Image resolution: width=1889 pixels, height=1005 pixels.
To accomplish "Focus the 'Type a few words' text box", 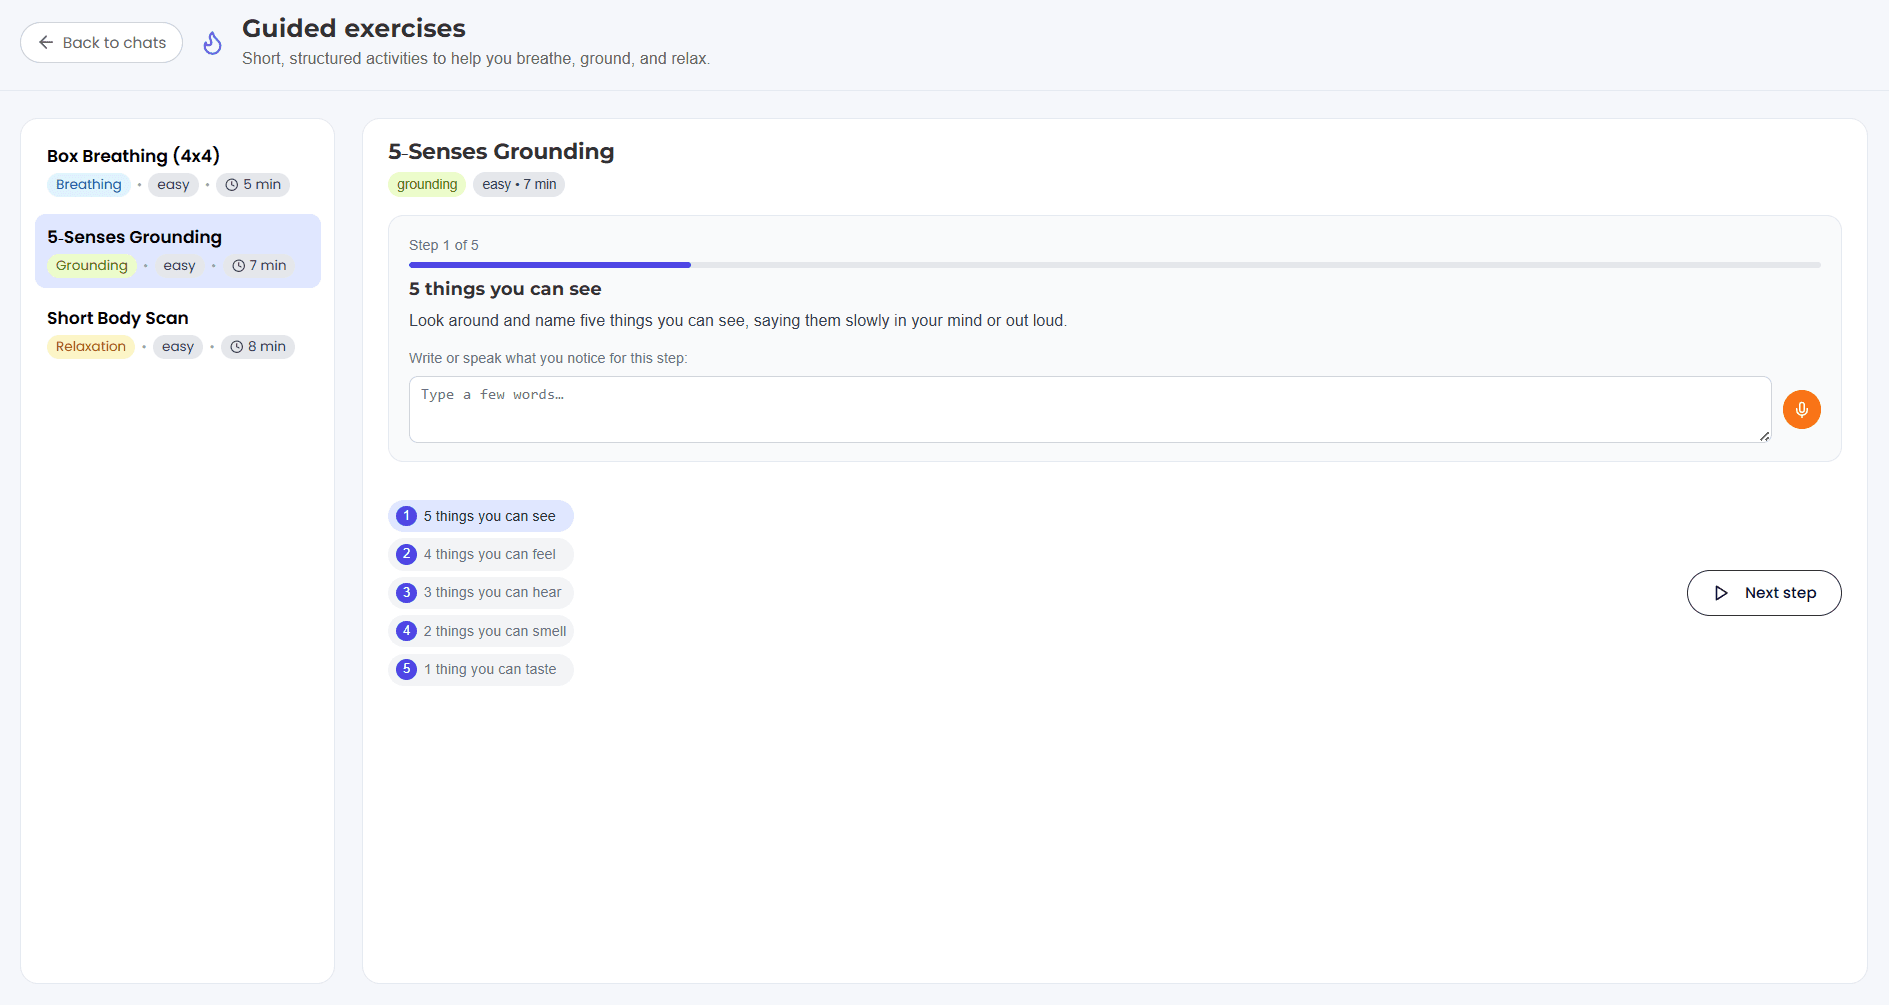I will [1089, 409].
